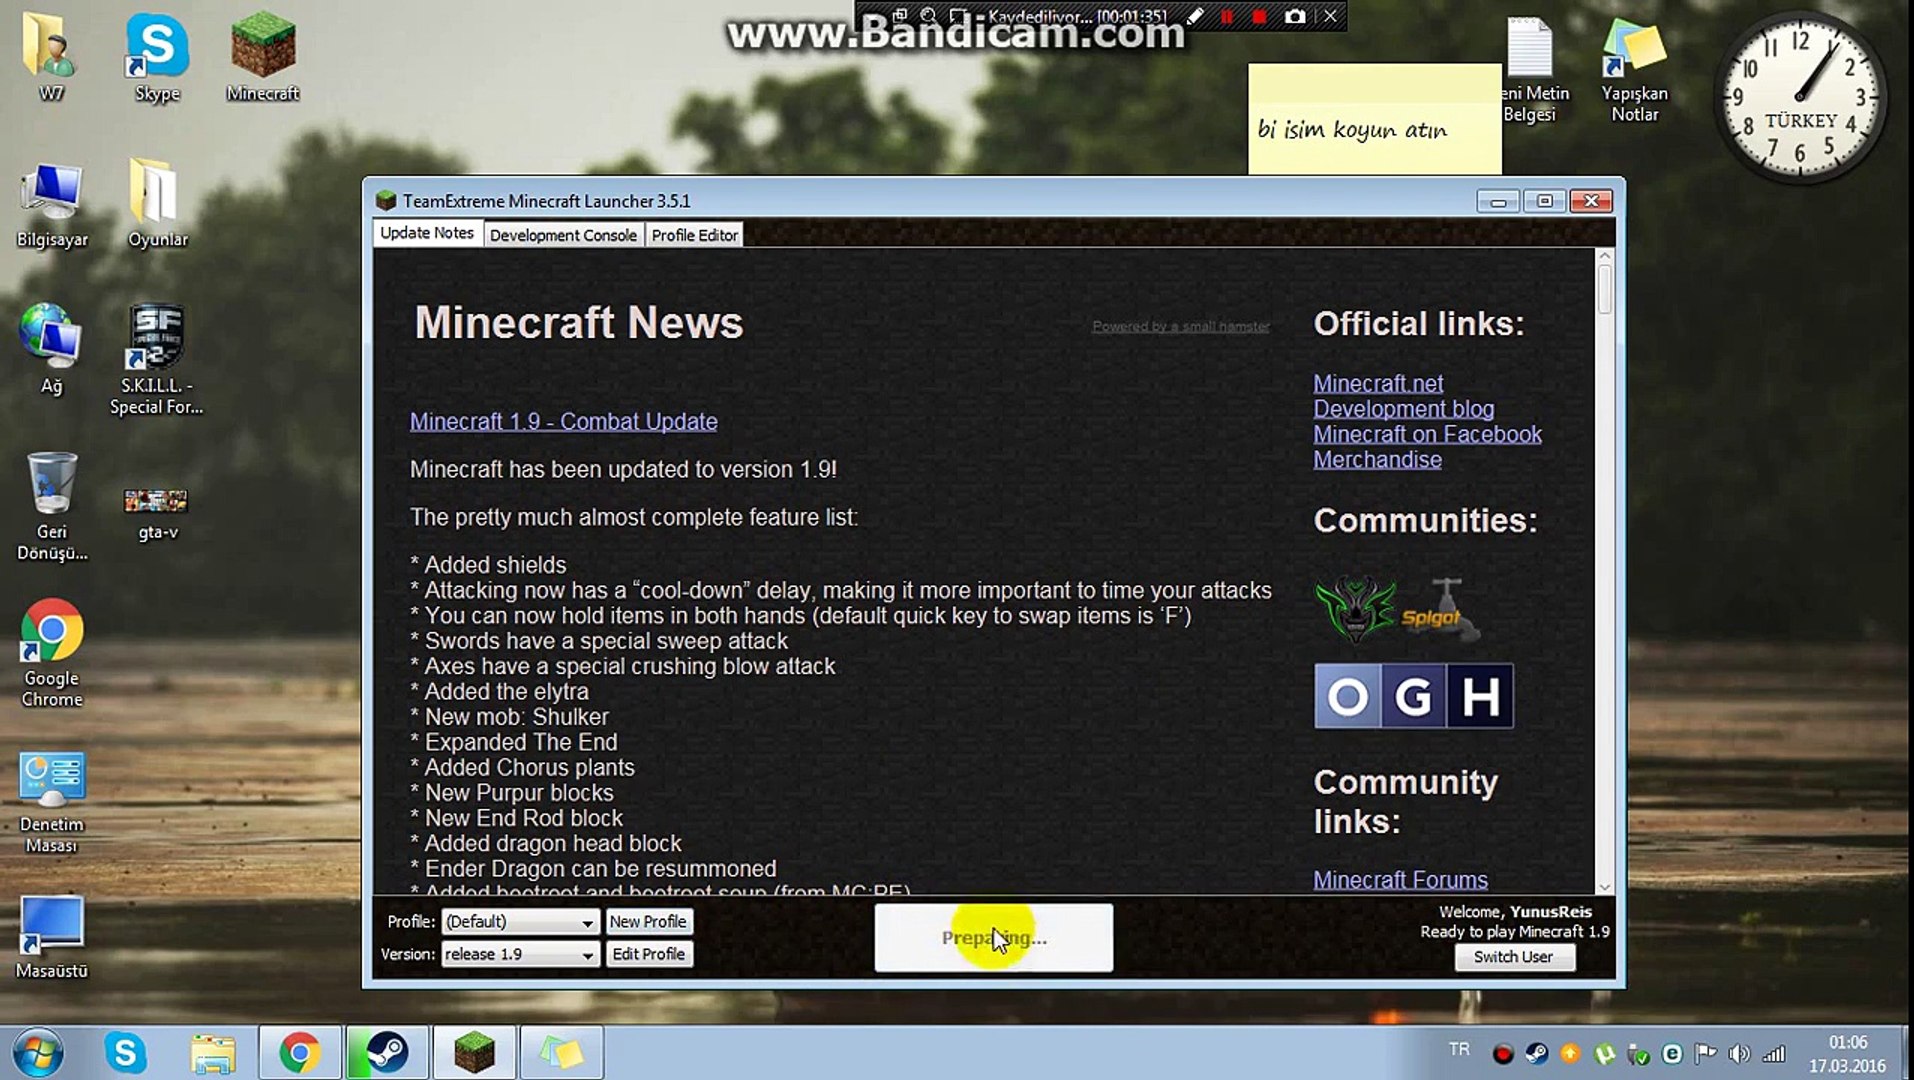Image resolution: width=1914 pixels, height=1080 pixels.
Task: Click the news scrollbar up arrow
Action: tap(1604, 257)
